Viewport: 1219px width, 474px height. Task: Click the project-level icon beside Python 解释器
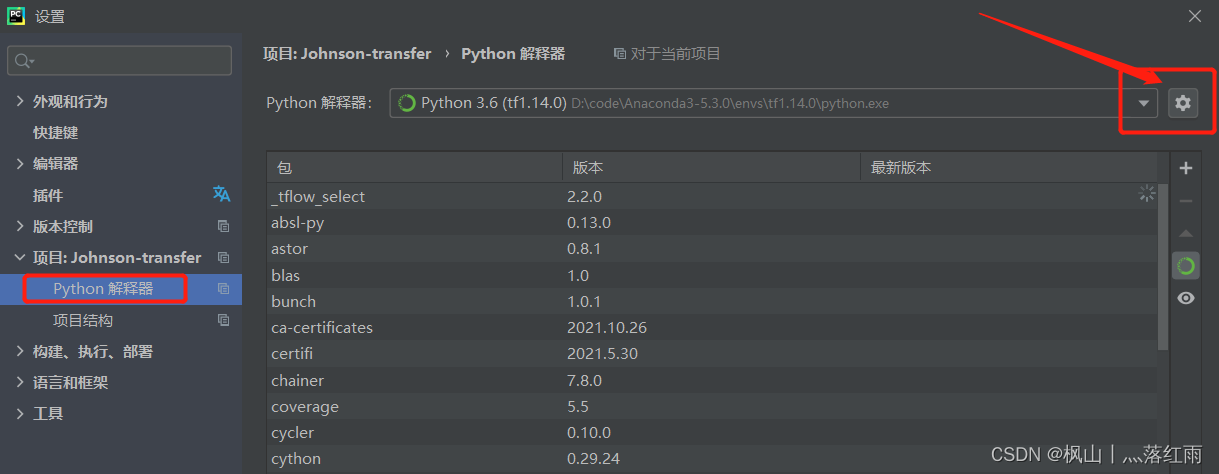coord(223,289)
